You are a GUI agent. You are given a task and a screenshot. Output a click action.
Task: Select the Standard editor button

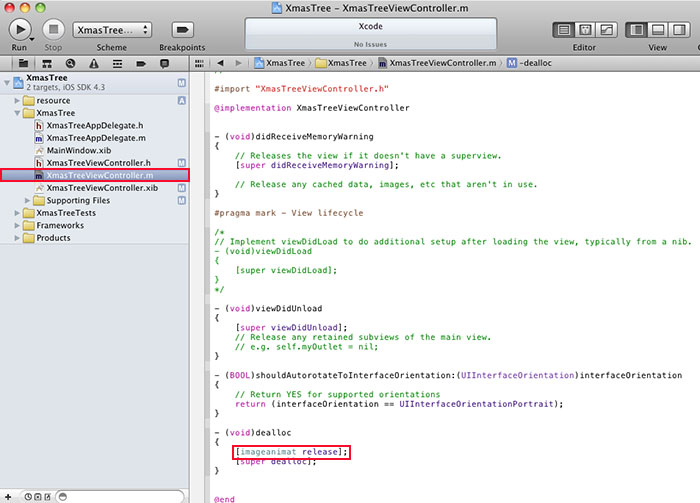(564, 30)
